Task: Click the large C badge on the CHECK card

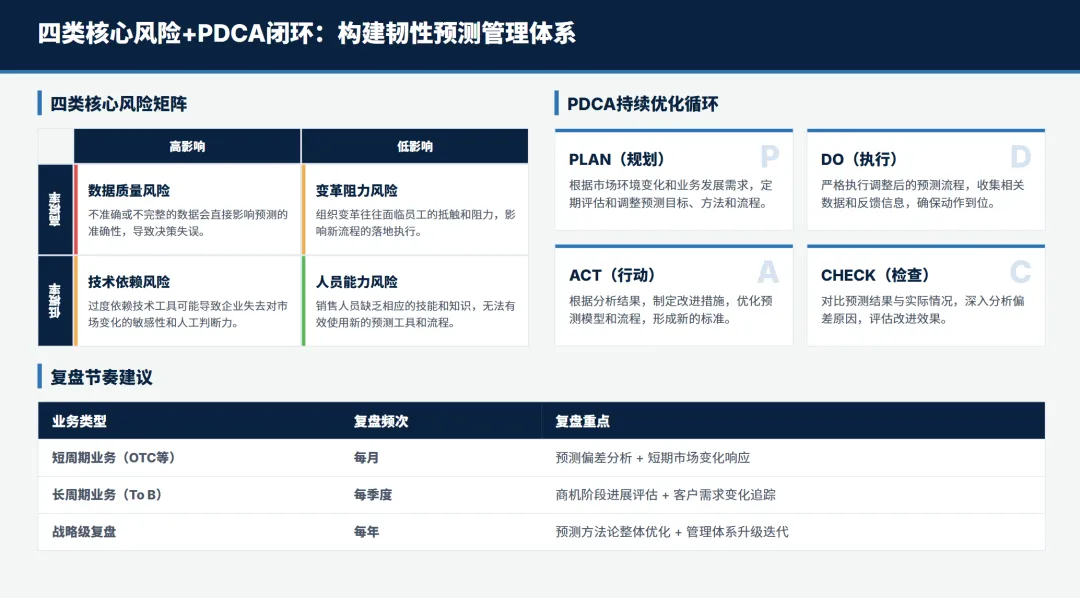Action: (1020, 273)
